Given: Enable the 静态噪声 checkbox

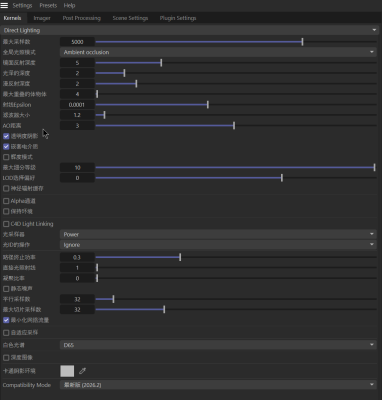Looking at the screenshot, I should [x=6, y=289].
